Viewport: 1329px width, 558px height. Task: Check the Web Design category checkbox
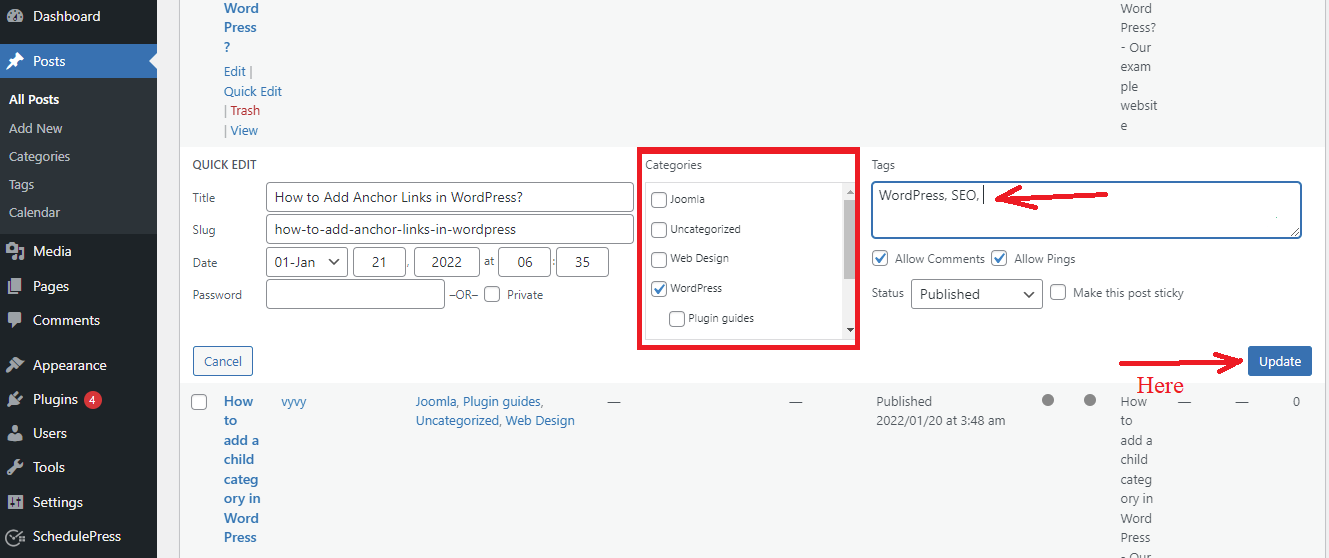[659, 260]
